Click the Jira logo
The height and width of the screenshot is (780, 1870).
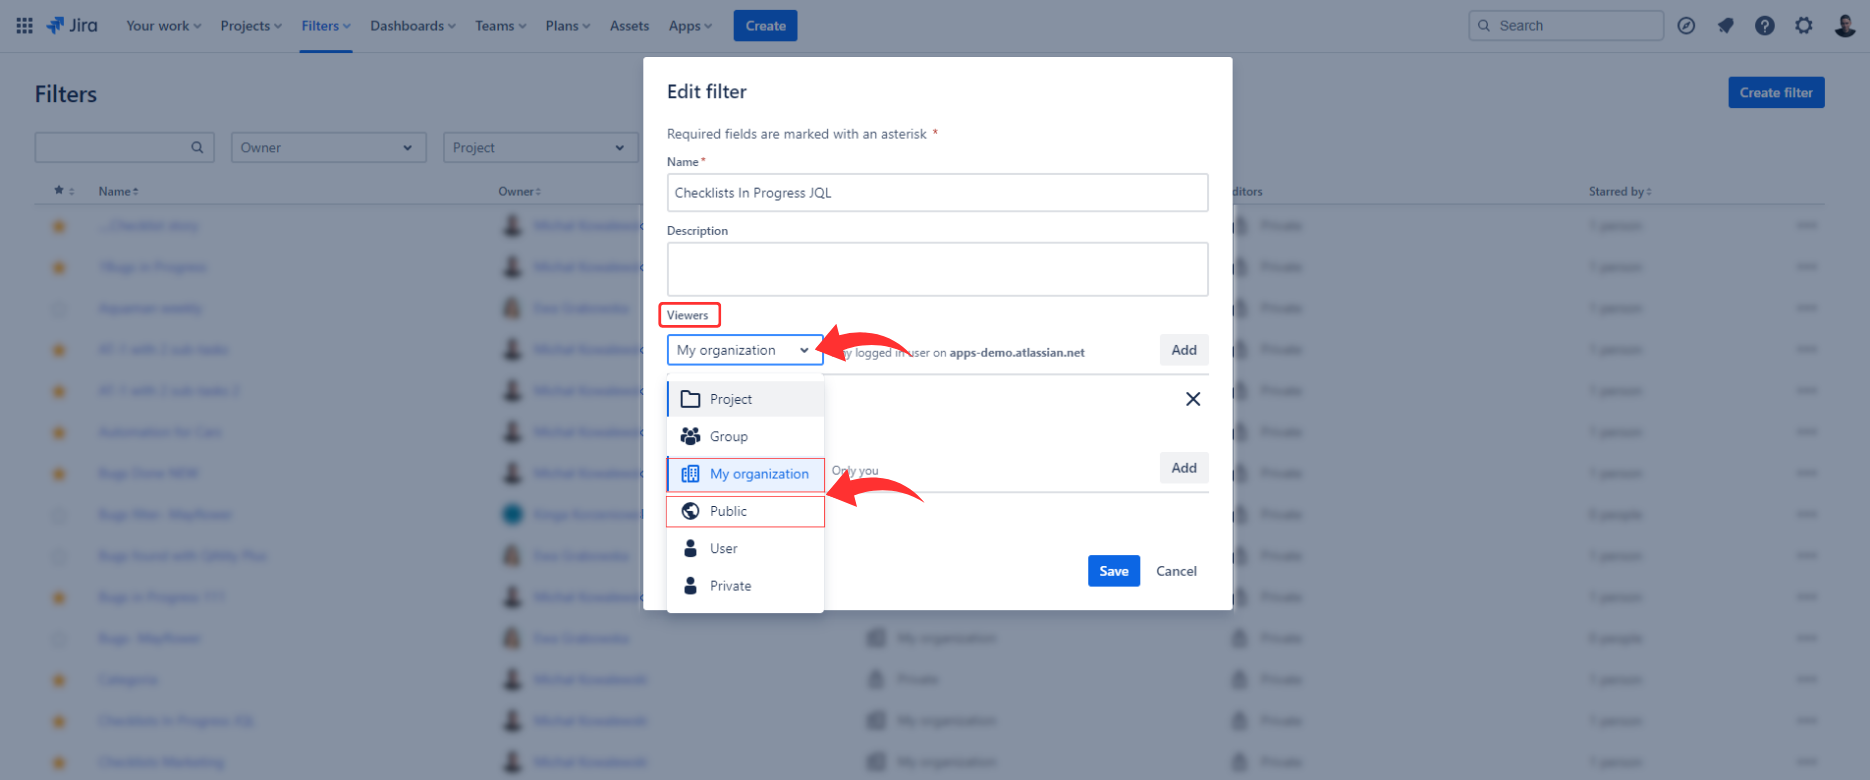[72, 26]
